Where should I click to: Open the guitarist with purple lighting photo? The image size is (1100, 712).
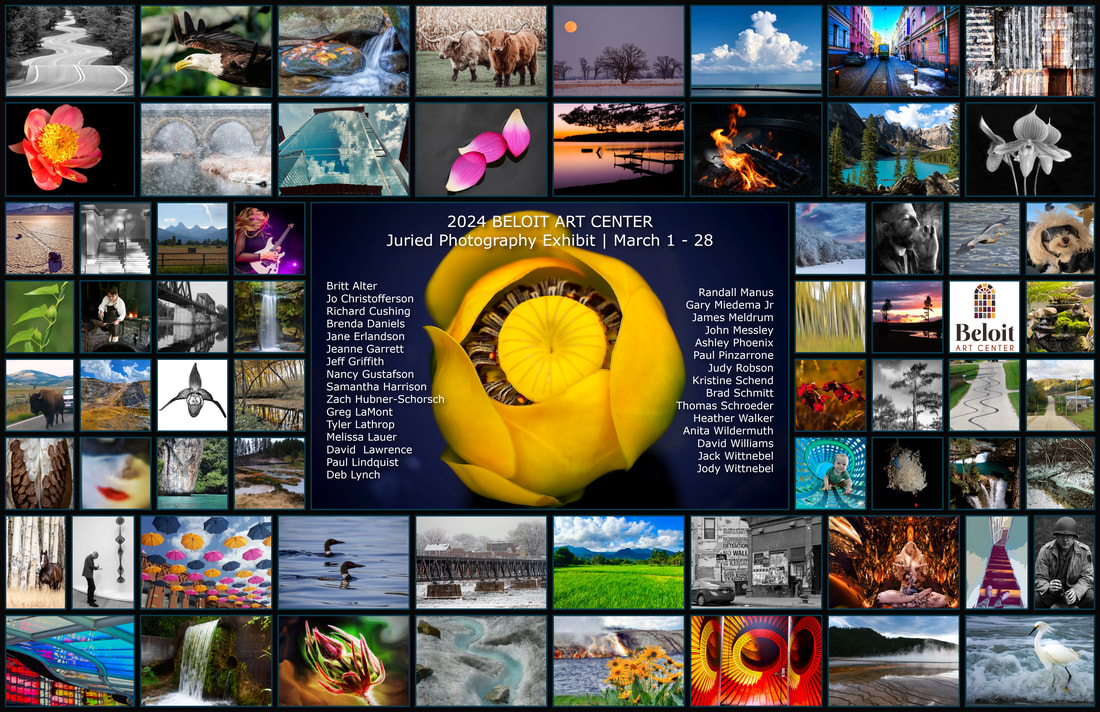pos(269,239)
